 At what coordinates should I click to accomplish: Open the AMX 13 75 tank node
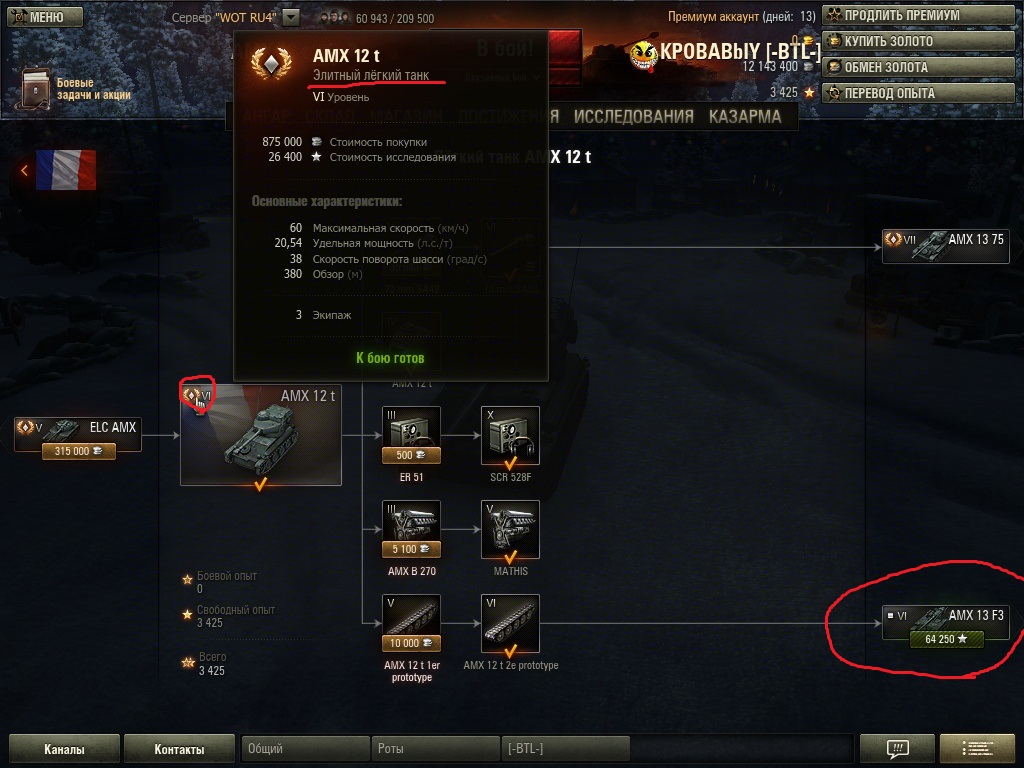point(945,246)
